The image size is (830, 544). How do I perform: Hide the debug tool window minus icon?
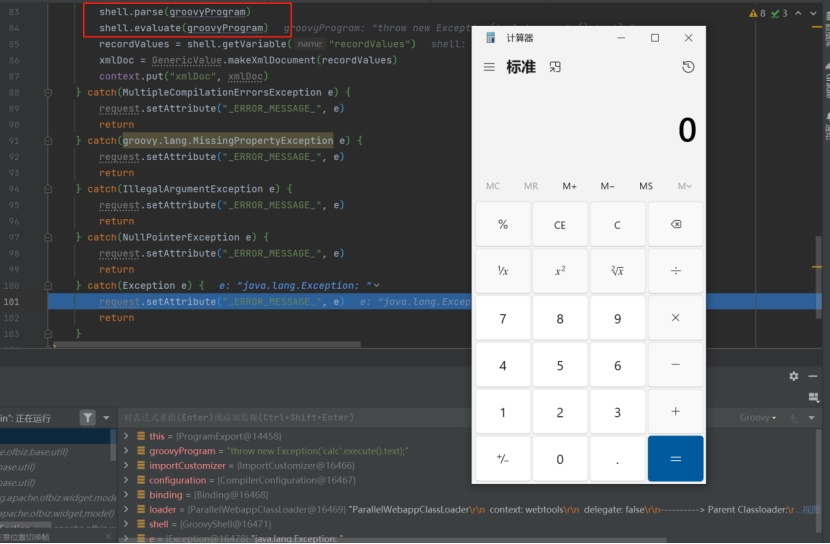click(x=813, y=376)
